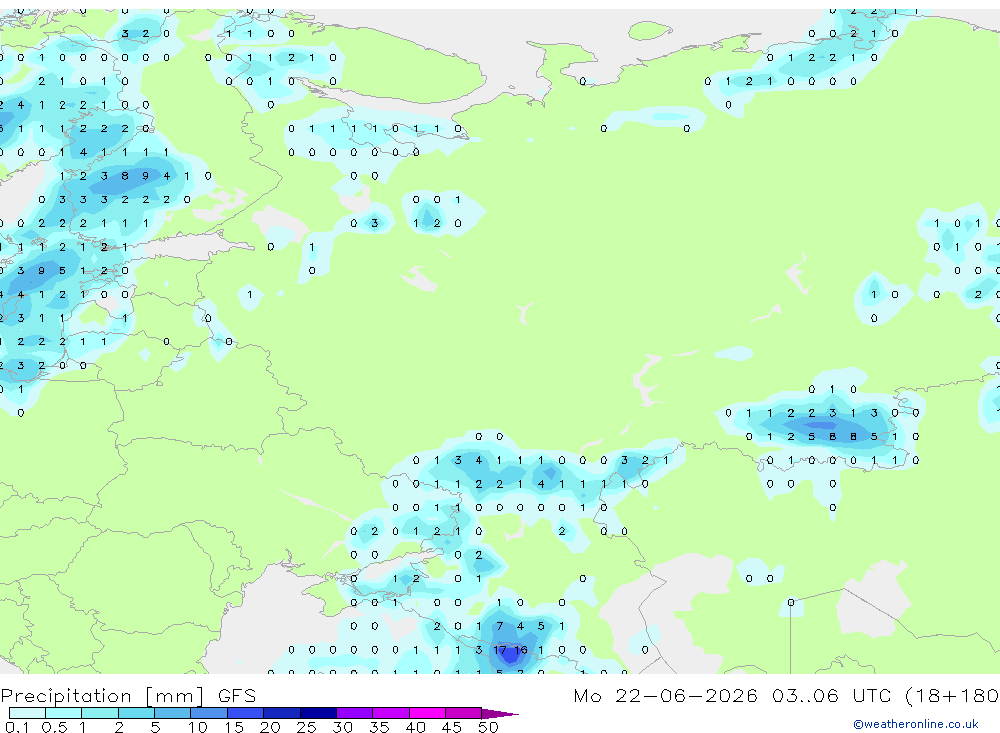Pick the 30–35 mm purple legend swatch
The height and width of the screenshot is (733, 1000).
tap(355, 713)
